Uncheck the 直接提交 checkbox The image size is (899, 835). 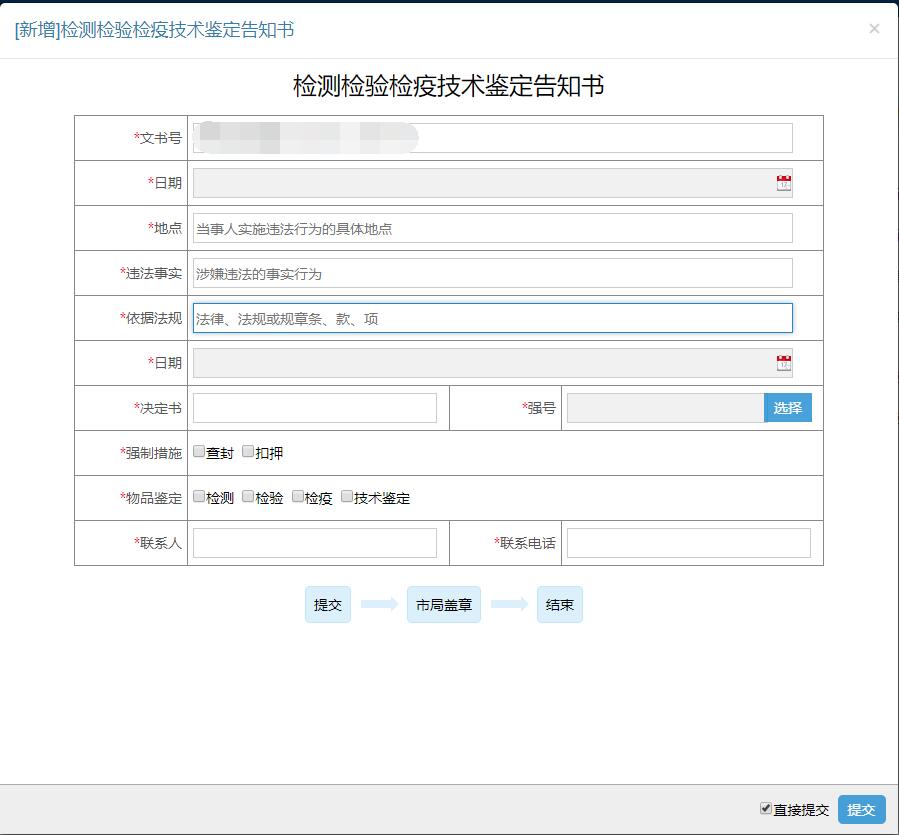765,808
